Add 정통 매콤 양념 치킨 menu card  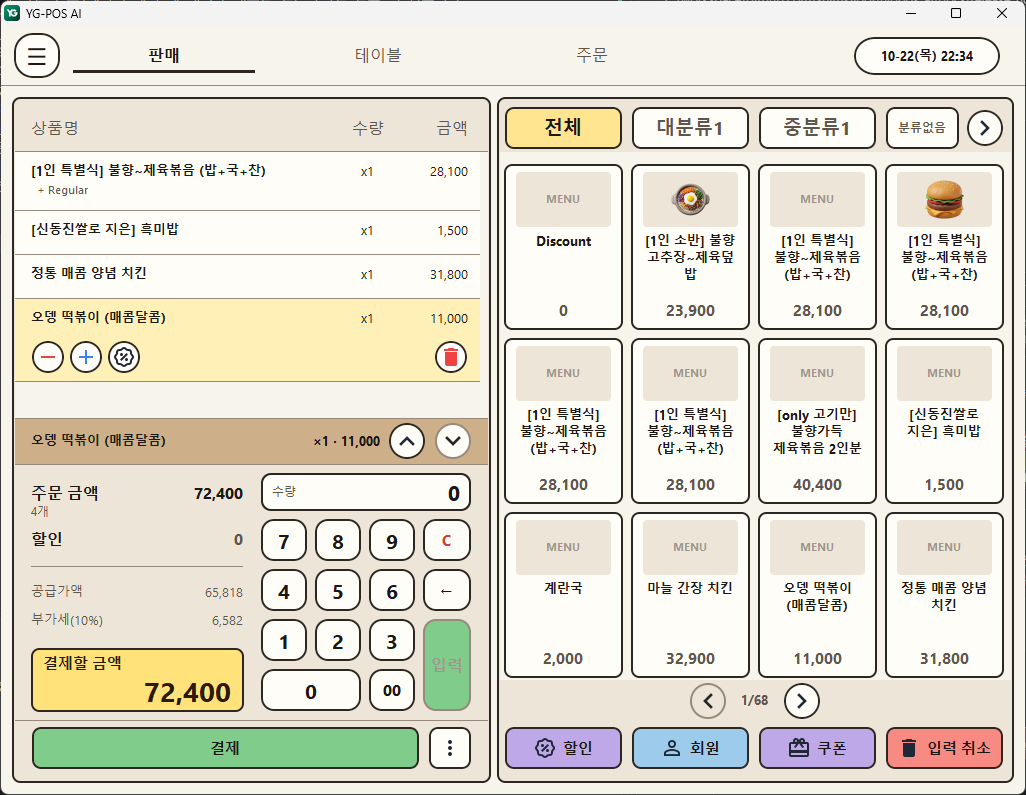(944, 595)
